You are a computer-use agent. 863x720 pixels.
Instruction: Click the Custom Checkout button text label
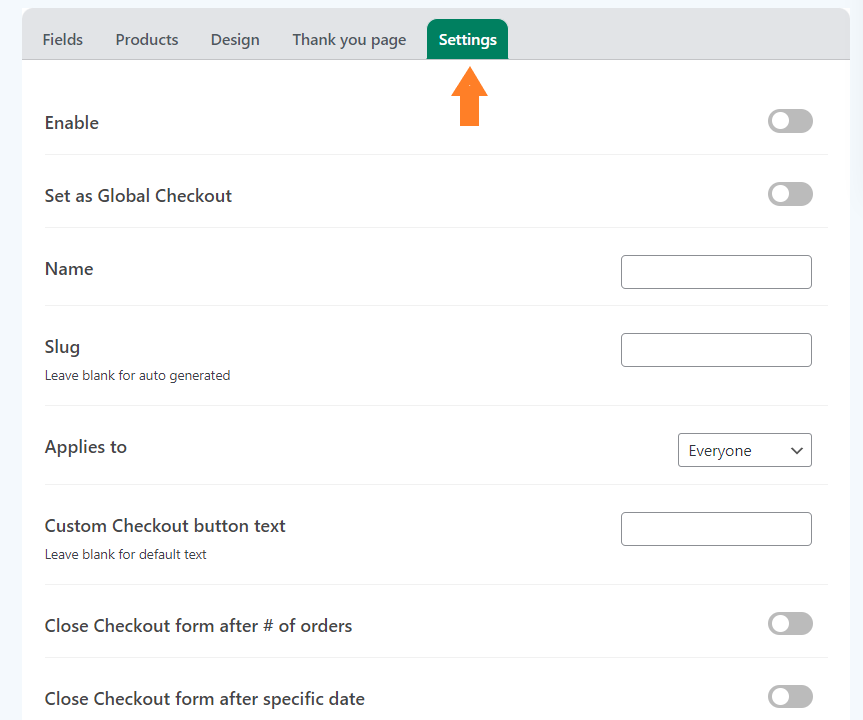(165, 526)
